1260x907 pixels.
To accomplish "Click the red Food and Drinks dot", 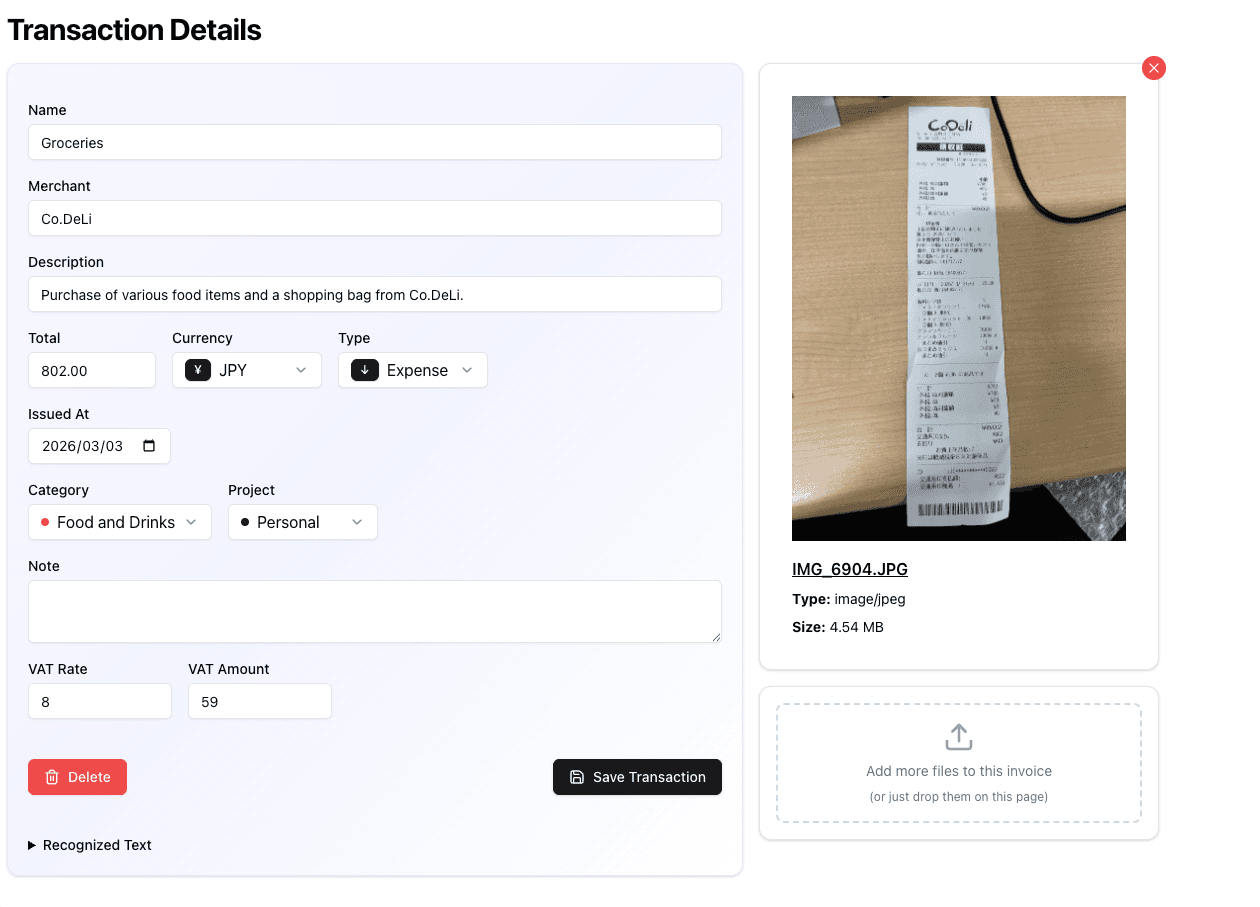I will 45,522.
